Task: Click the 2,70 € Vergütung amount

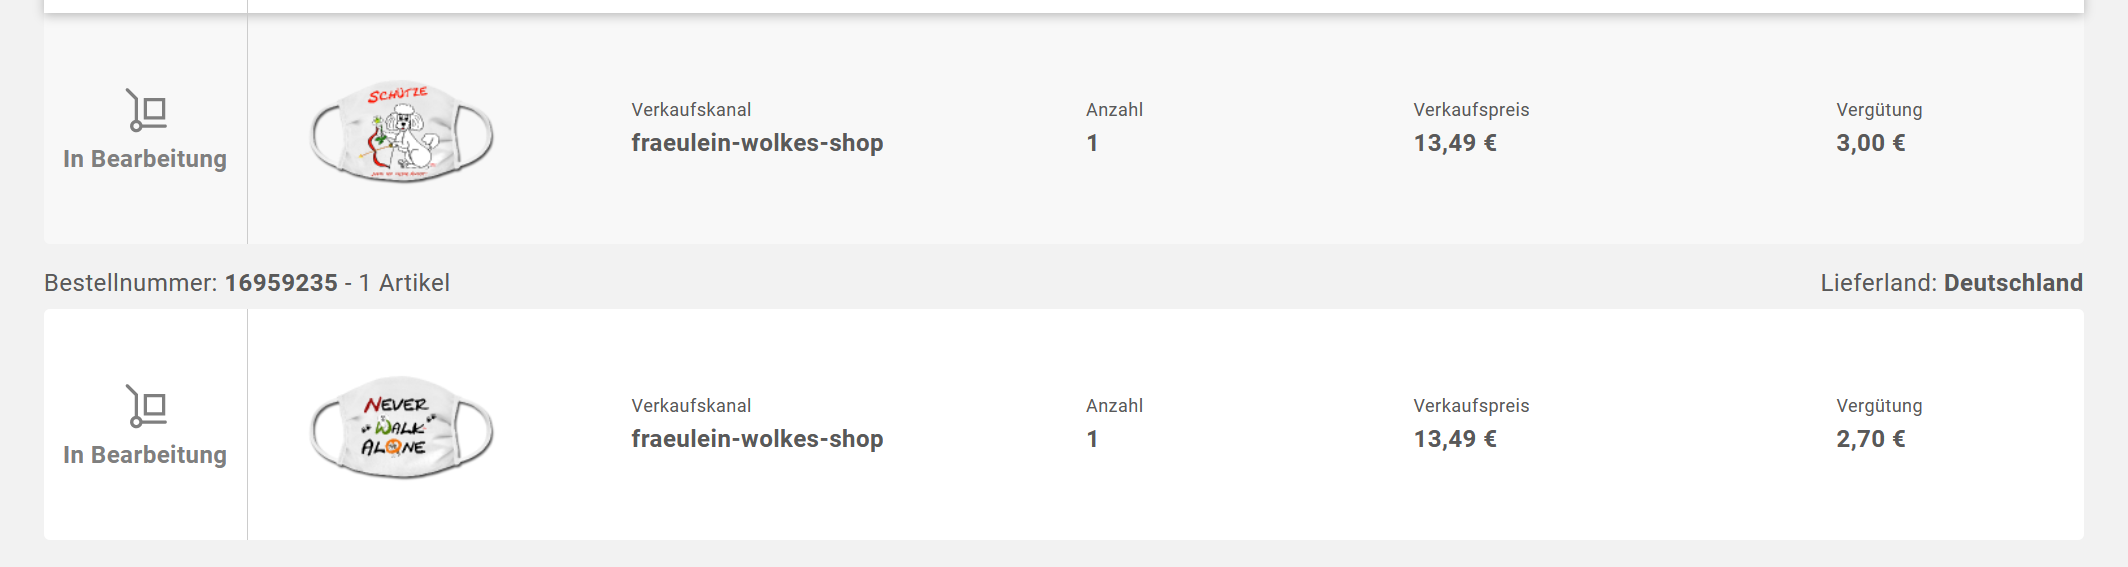Action: point(1870,439)
